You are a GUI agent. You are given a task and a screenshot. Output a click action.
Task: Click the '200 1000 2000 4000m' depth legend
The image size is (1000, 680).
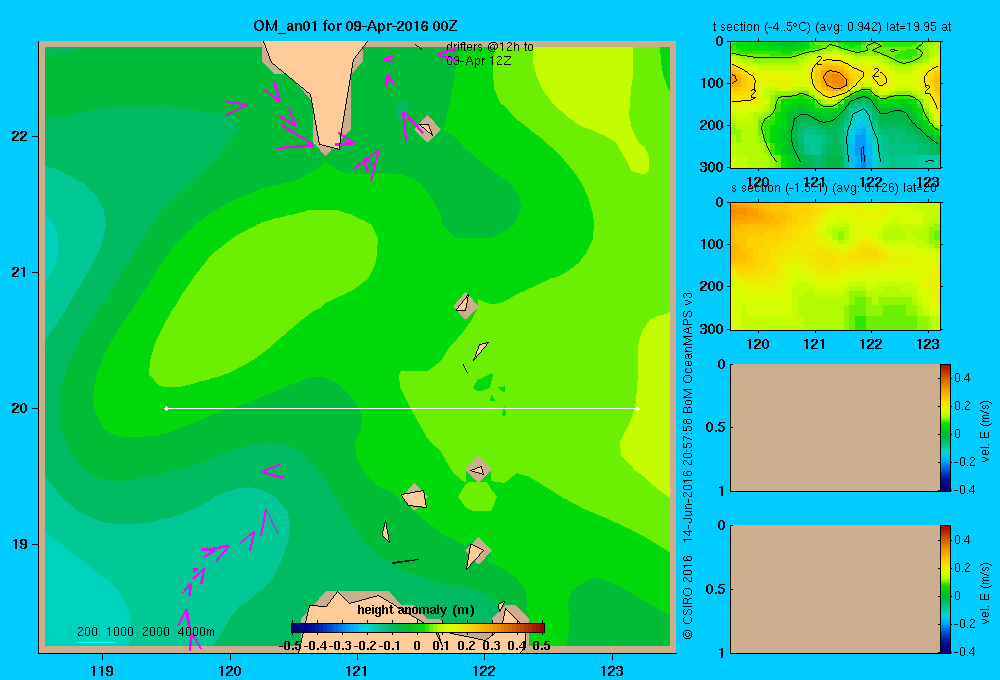click(x=145, y=632)
